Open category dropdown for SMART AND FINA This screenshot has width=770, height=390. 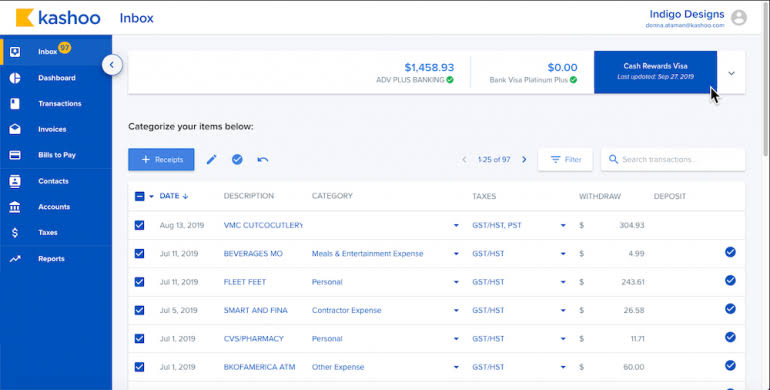coord(456,310)
